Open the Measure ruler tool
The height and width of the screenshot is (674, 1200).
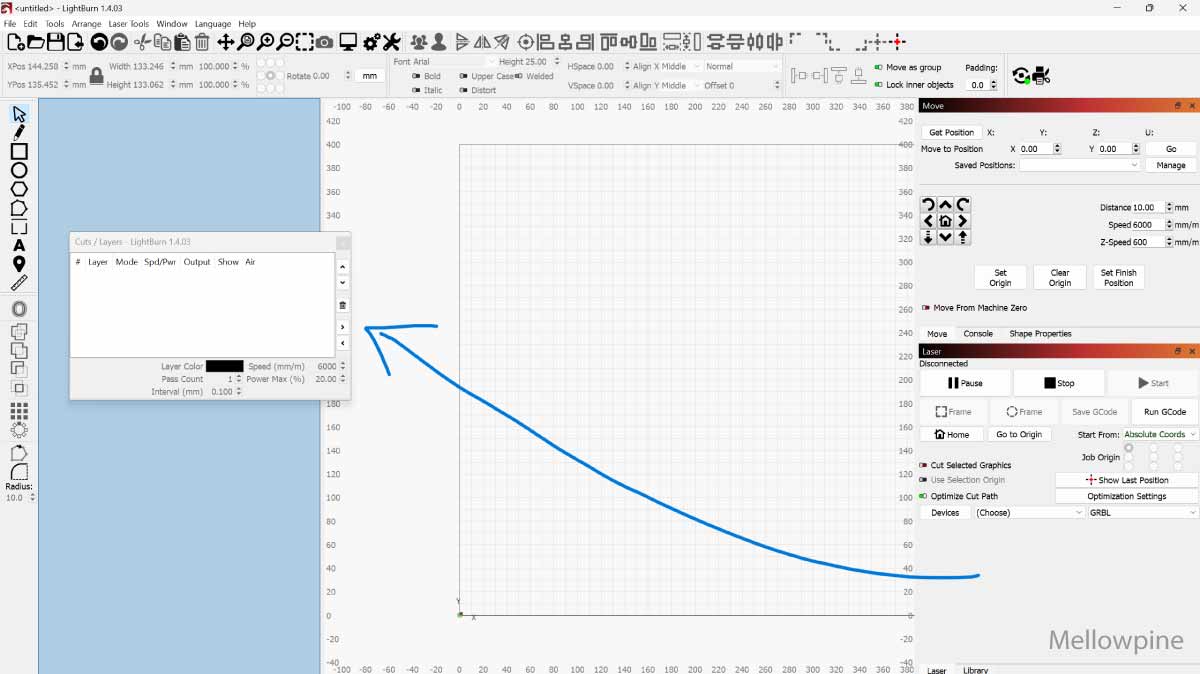[19, 282]
